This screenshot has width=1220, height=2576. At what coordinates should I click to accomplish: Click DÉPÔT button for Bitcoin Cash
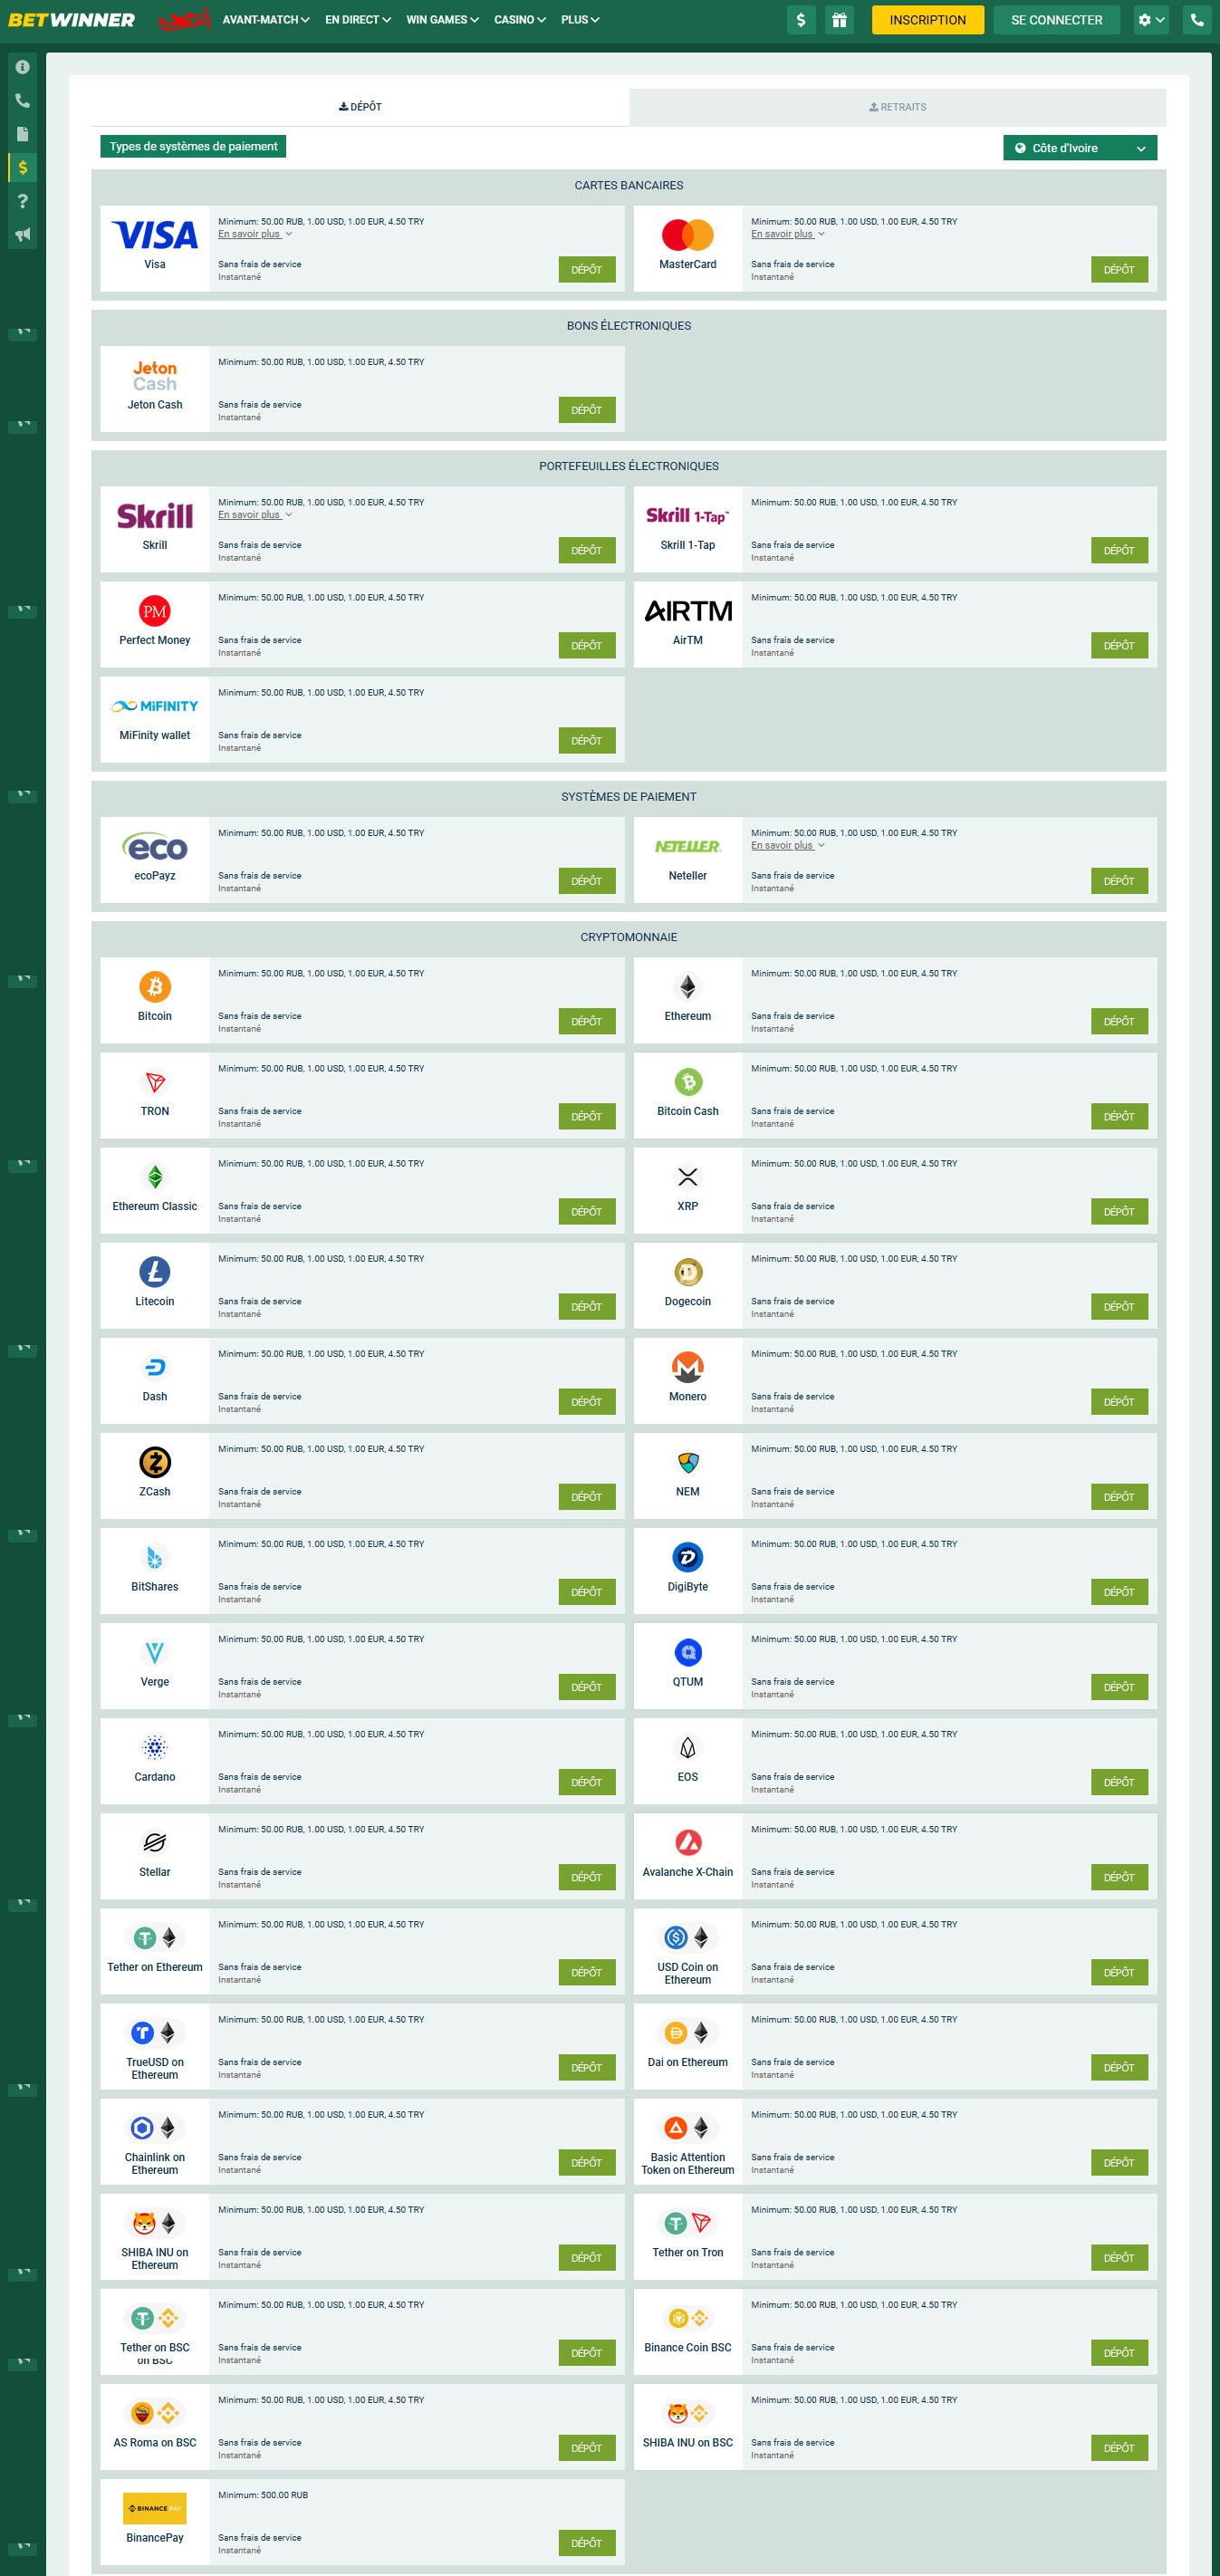(1119, 1116)
